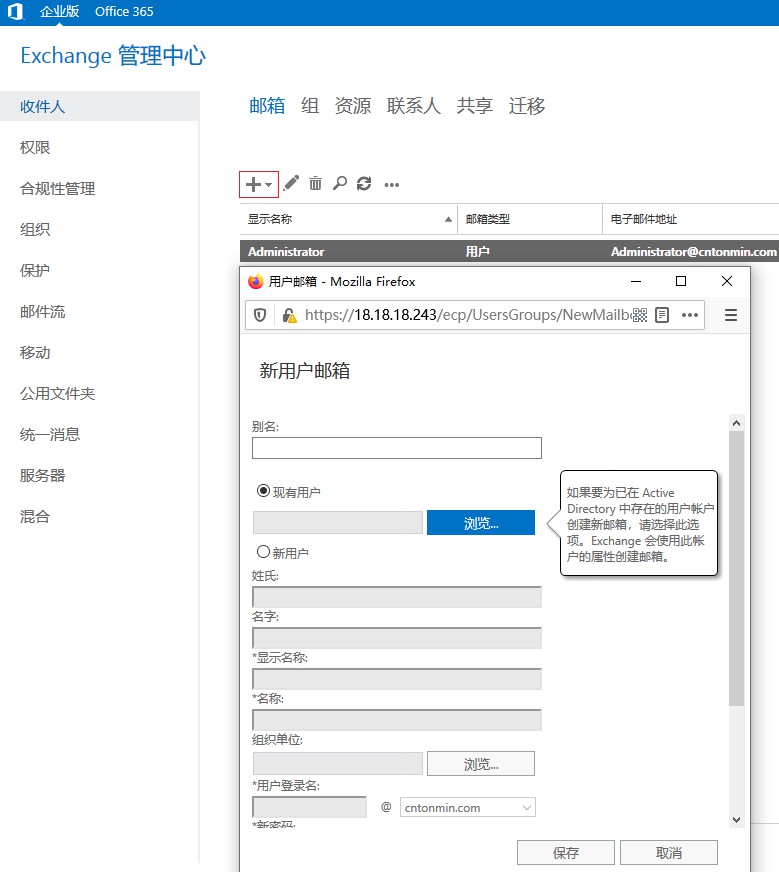Click the delete trash can icon
779x872 pixels.
pyautogui.click(x=315, y=183)
